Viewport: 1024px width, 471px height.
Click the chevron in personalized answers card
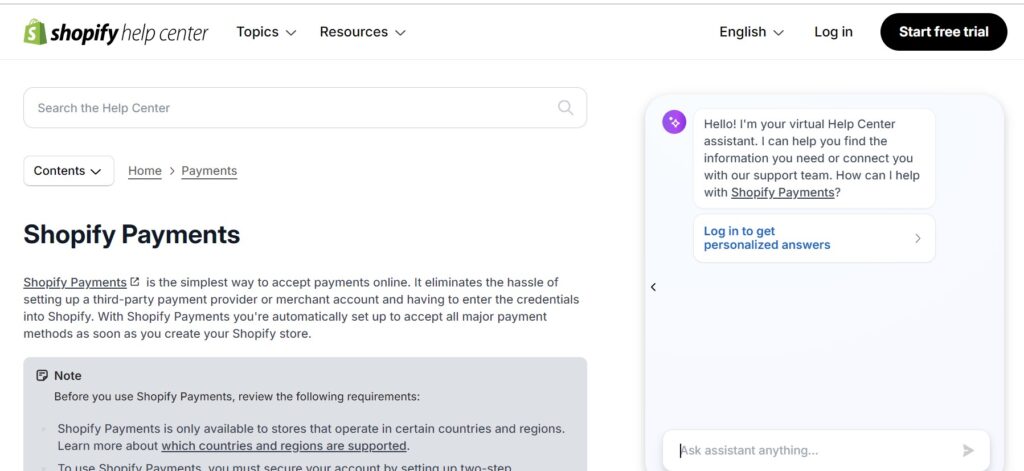tap(918, 238)
